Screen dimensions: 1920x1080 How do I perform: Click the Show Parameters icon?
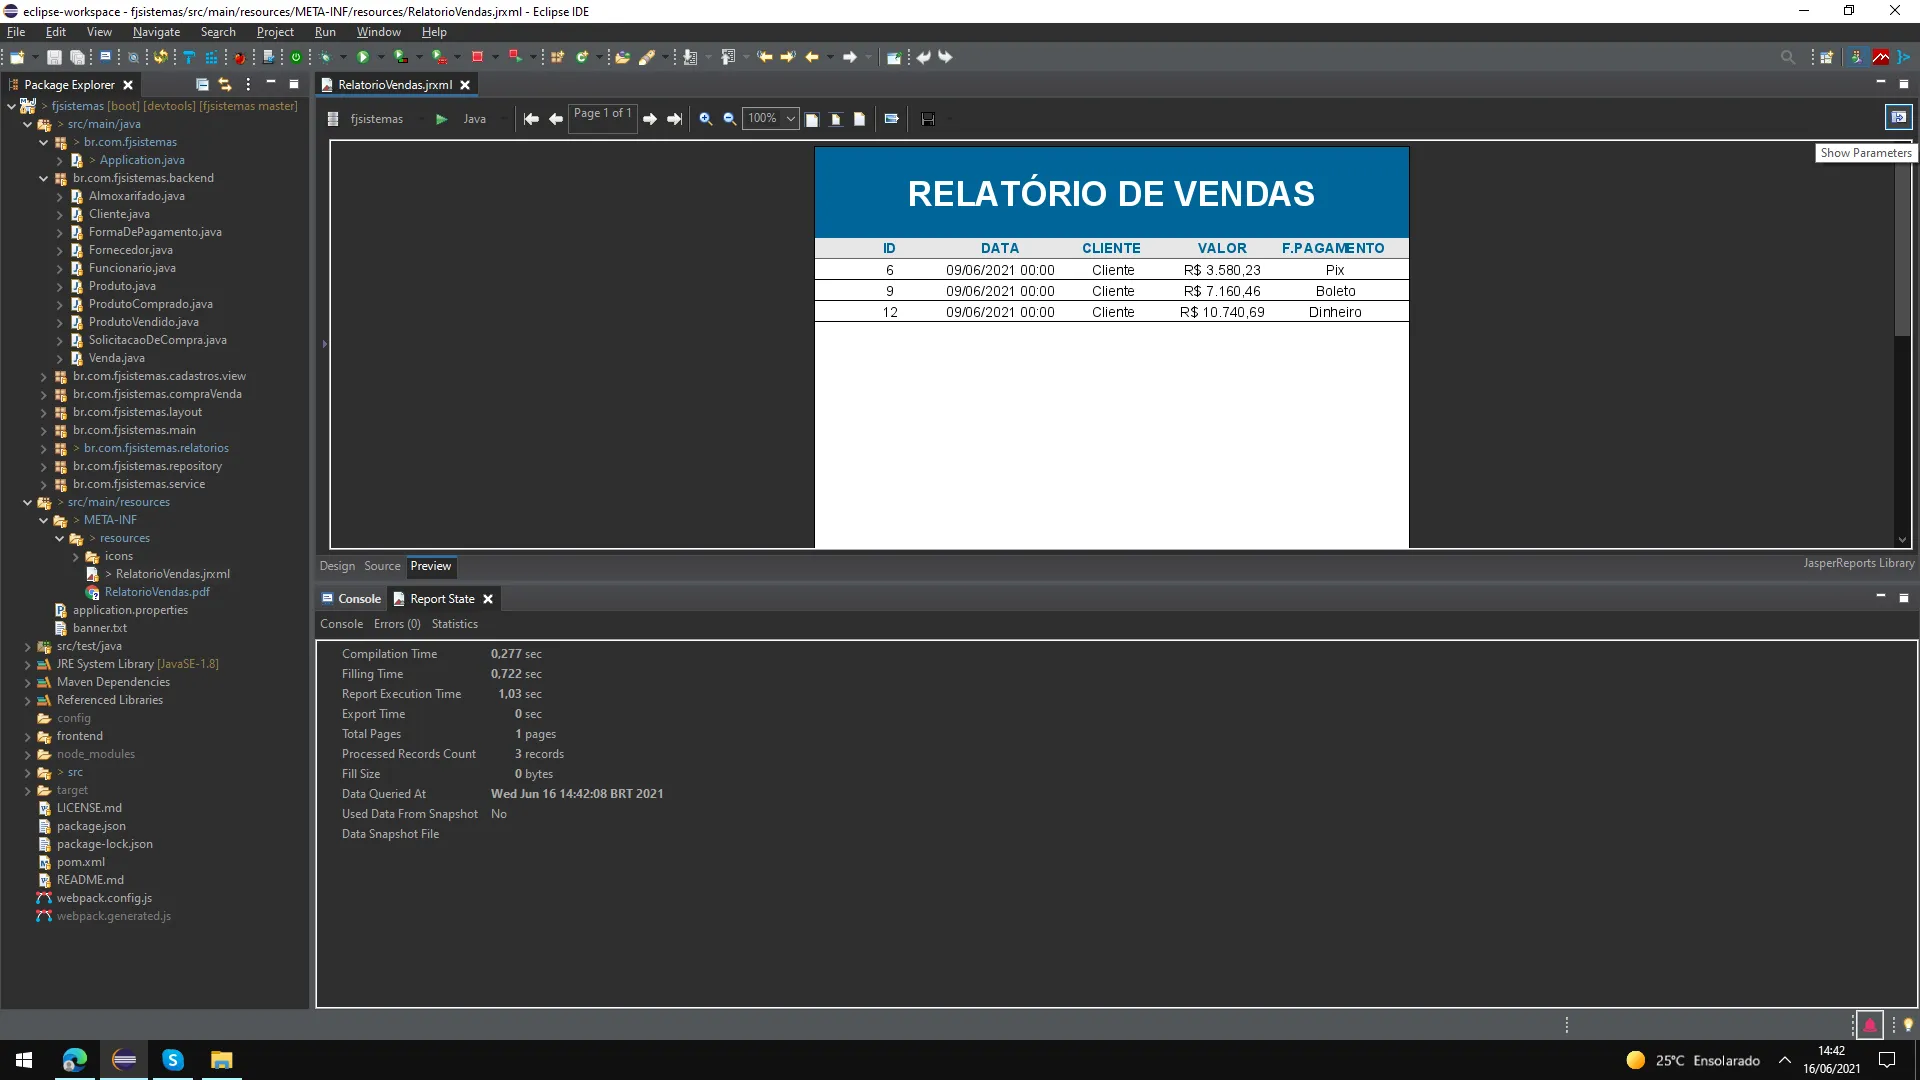pos(1898,118)
